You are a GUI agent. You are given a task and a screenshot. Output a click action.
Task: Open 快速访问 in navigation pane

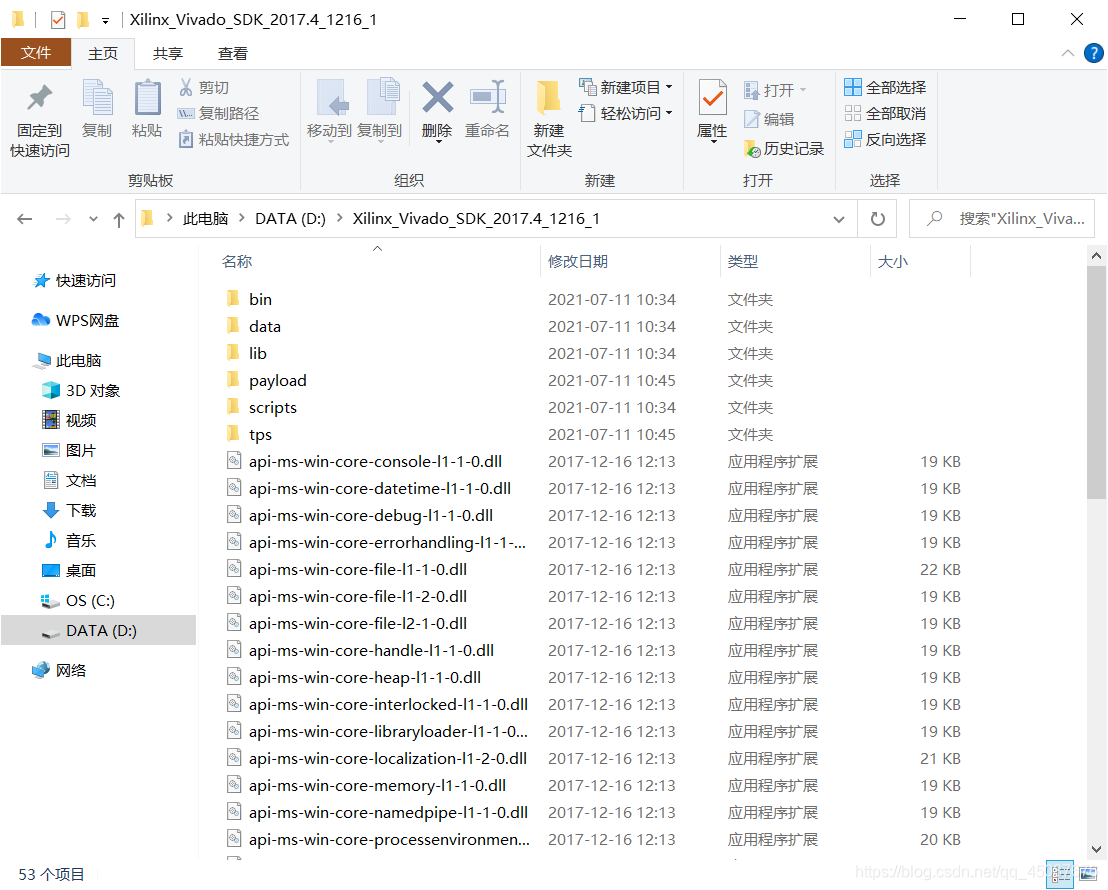75,281
